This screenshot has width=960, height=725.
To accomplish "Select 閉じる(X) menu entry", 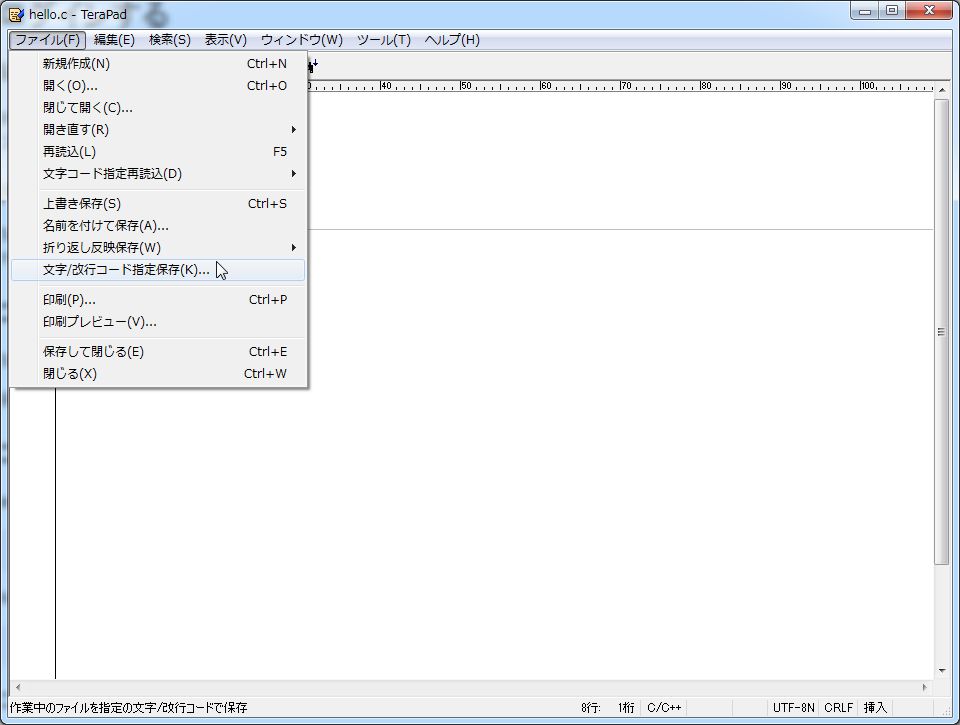I will tap(158, 374).
